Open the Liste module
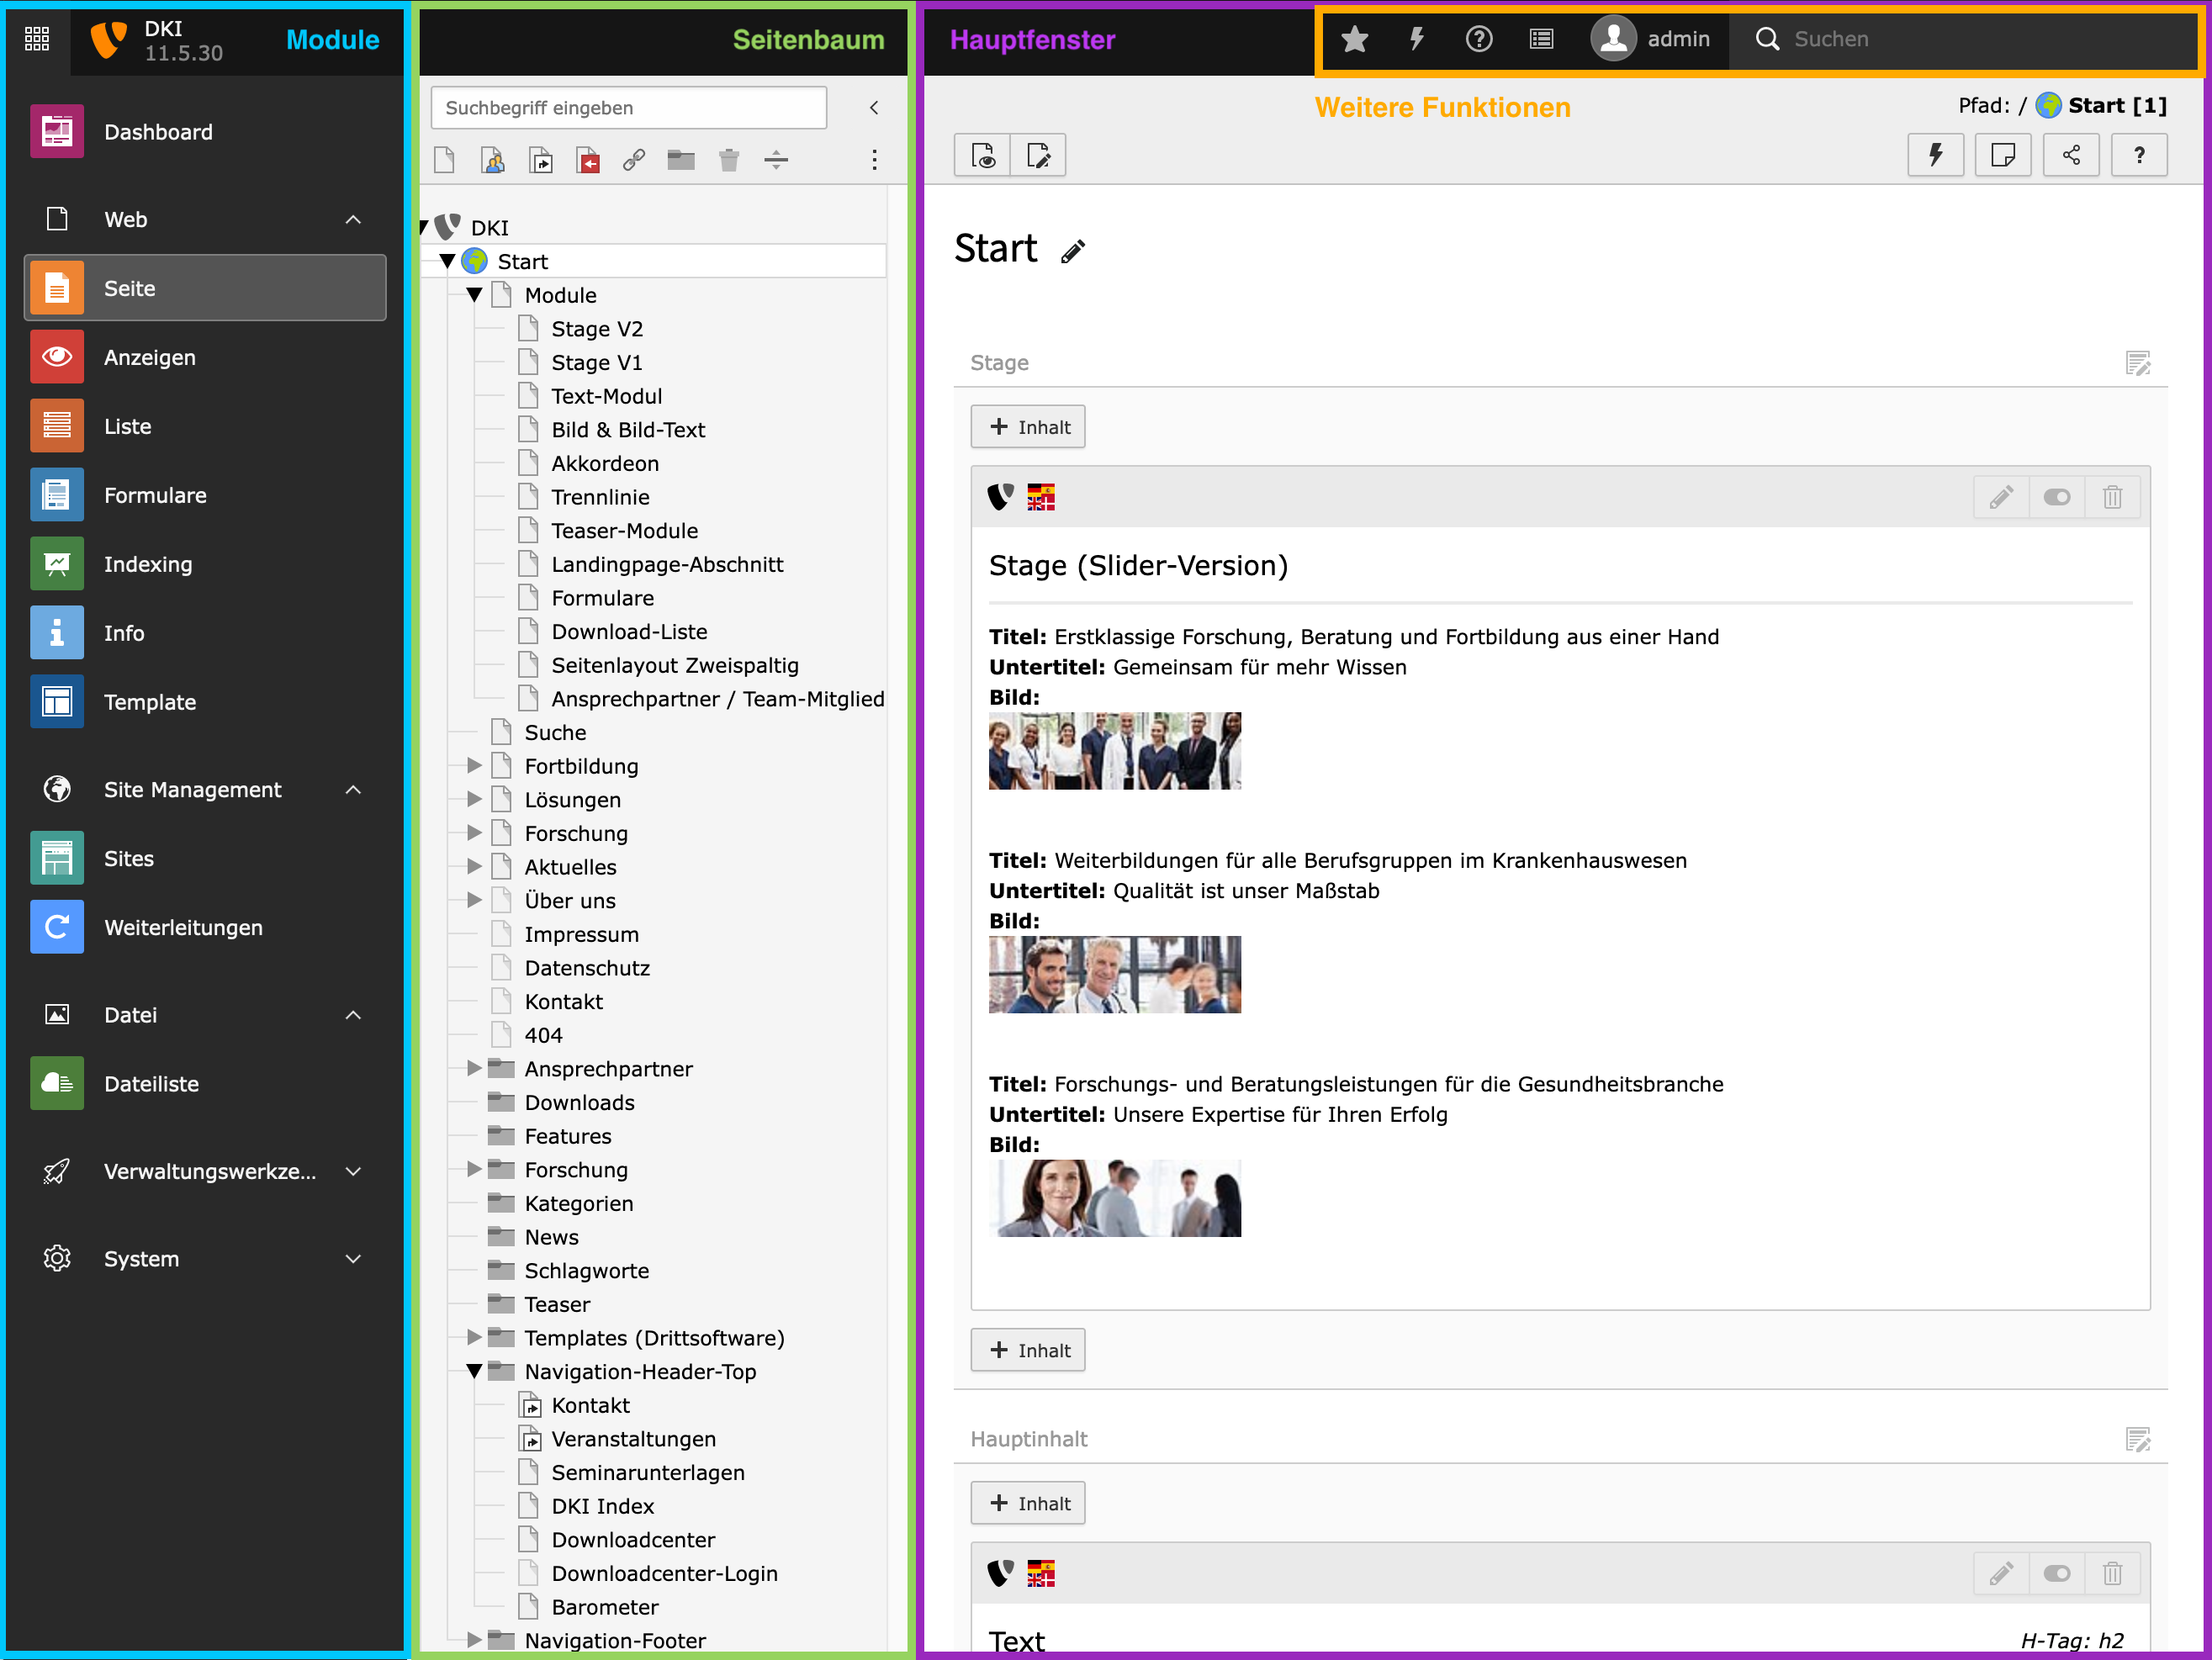 tap(128, 426)
